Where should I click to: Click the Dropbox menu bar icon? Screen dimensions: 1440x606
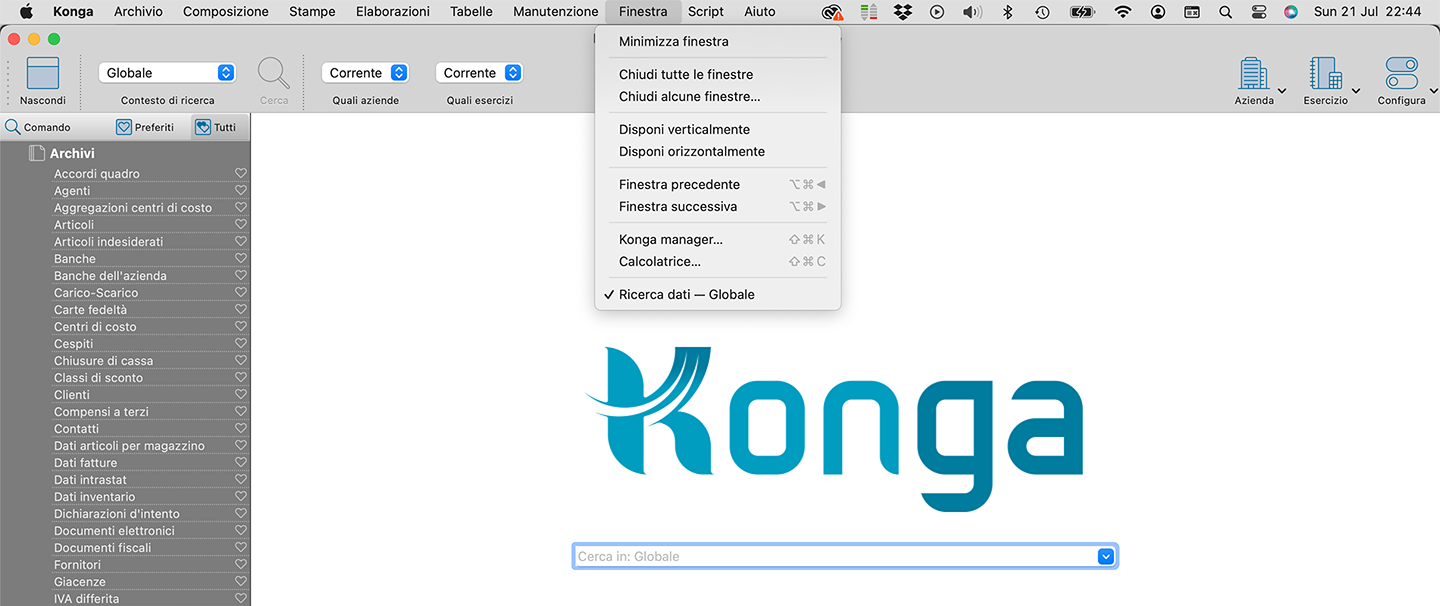903,12
